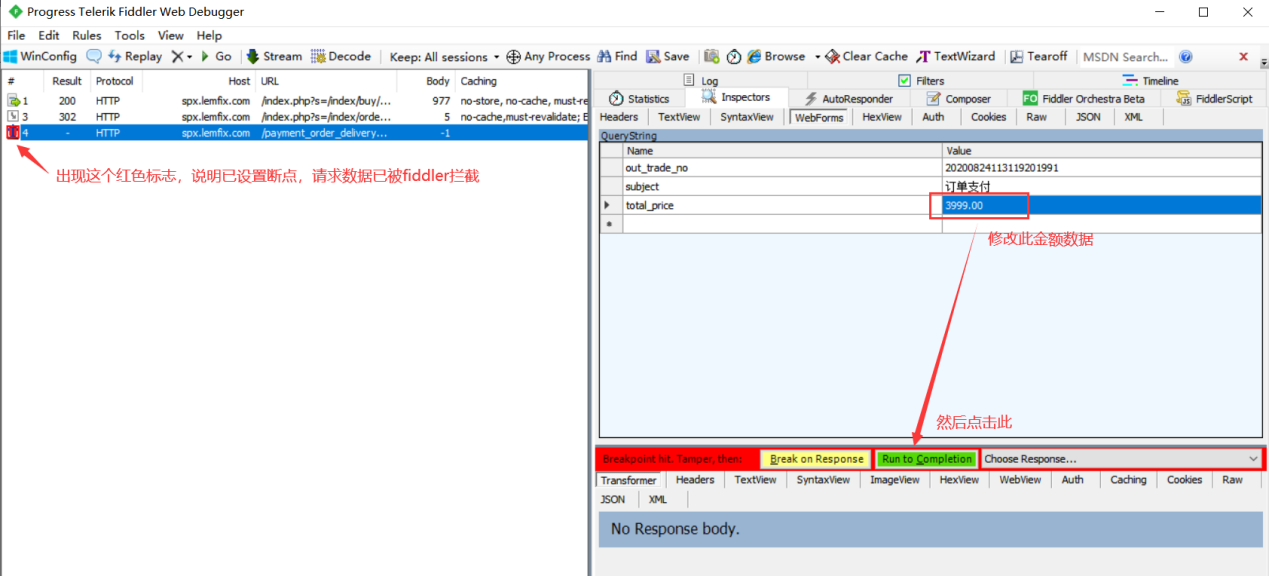1269x576 pixels.
Task: Click the Run to Completion button
Action: (x=926, y=459)
